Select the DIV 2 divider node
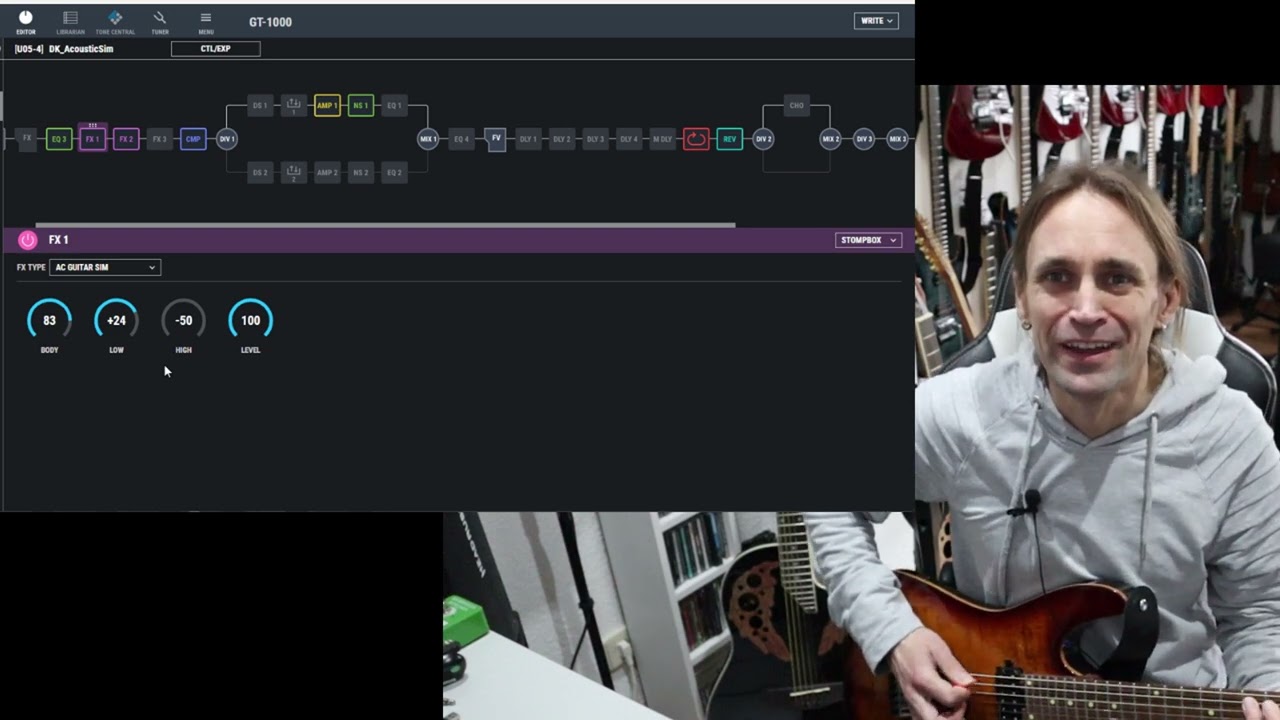Image resolution: width=1280 pixels, height=720 pixels. pyautogui.click(x=764, y=139)
